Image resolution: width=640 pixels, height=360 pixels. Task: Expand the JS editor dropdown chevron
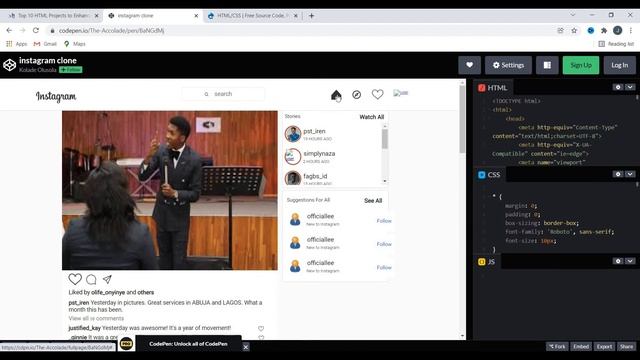tap(630, 261)
